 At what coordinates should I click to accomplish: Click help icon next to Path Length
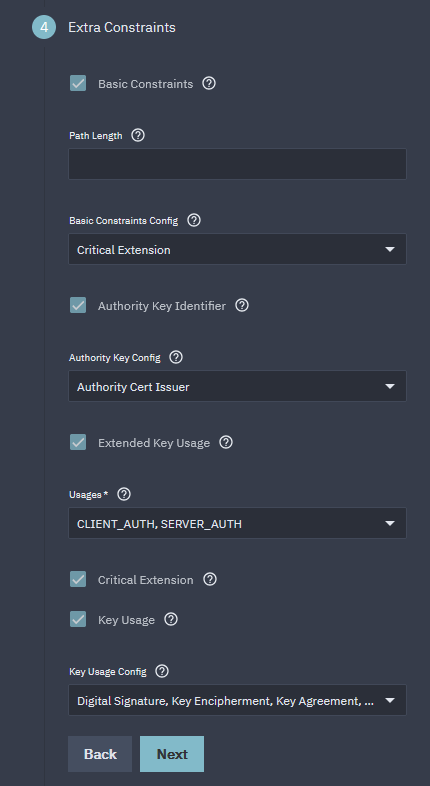[x=138, y=135]
